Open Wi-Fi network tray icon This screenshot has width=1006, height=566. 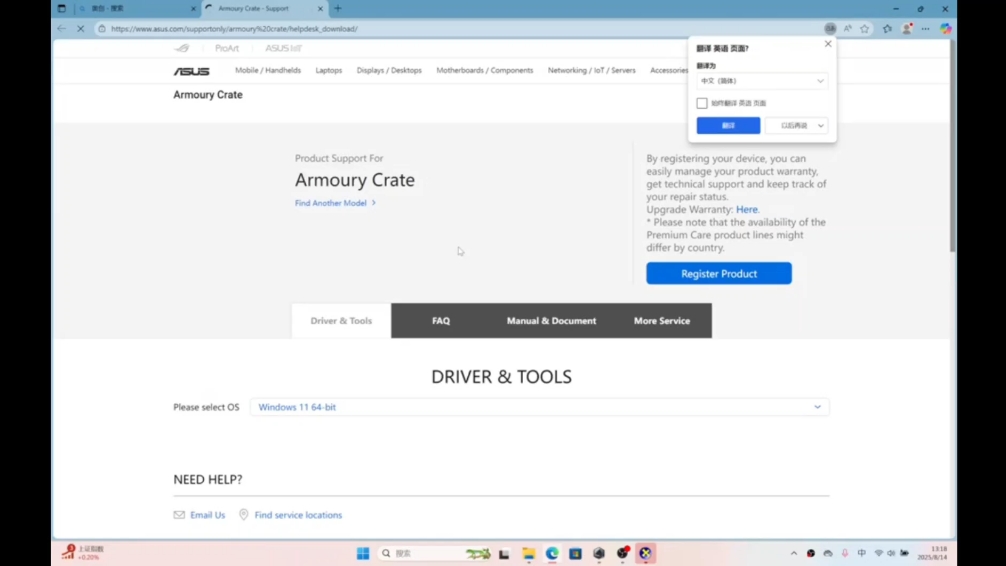click(x=878, y=553)
